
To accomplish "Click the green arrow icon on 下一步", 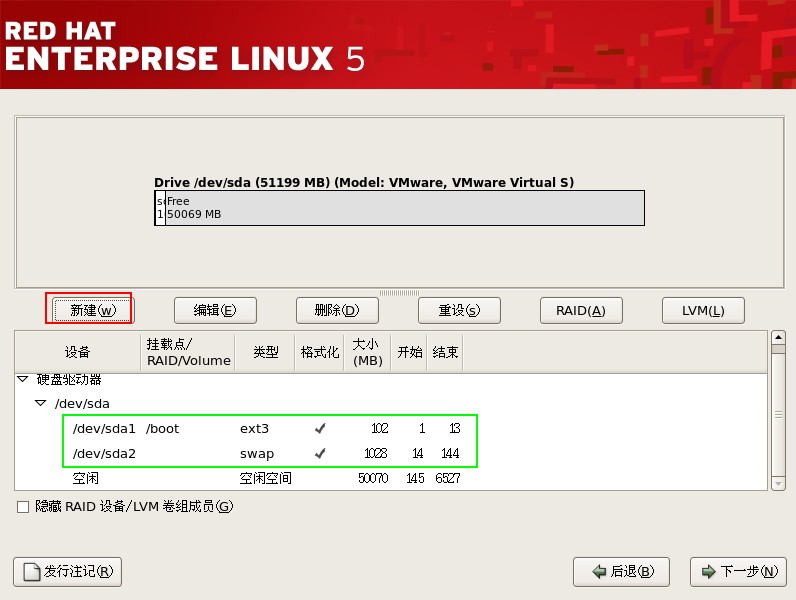I will (708, 572).
